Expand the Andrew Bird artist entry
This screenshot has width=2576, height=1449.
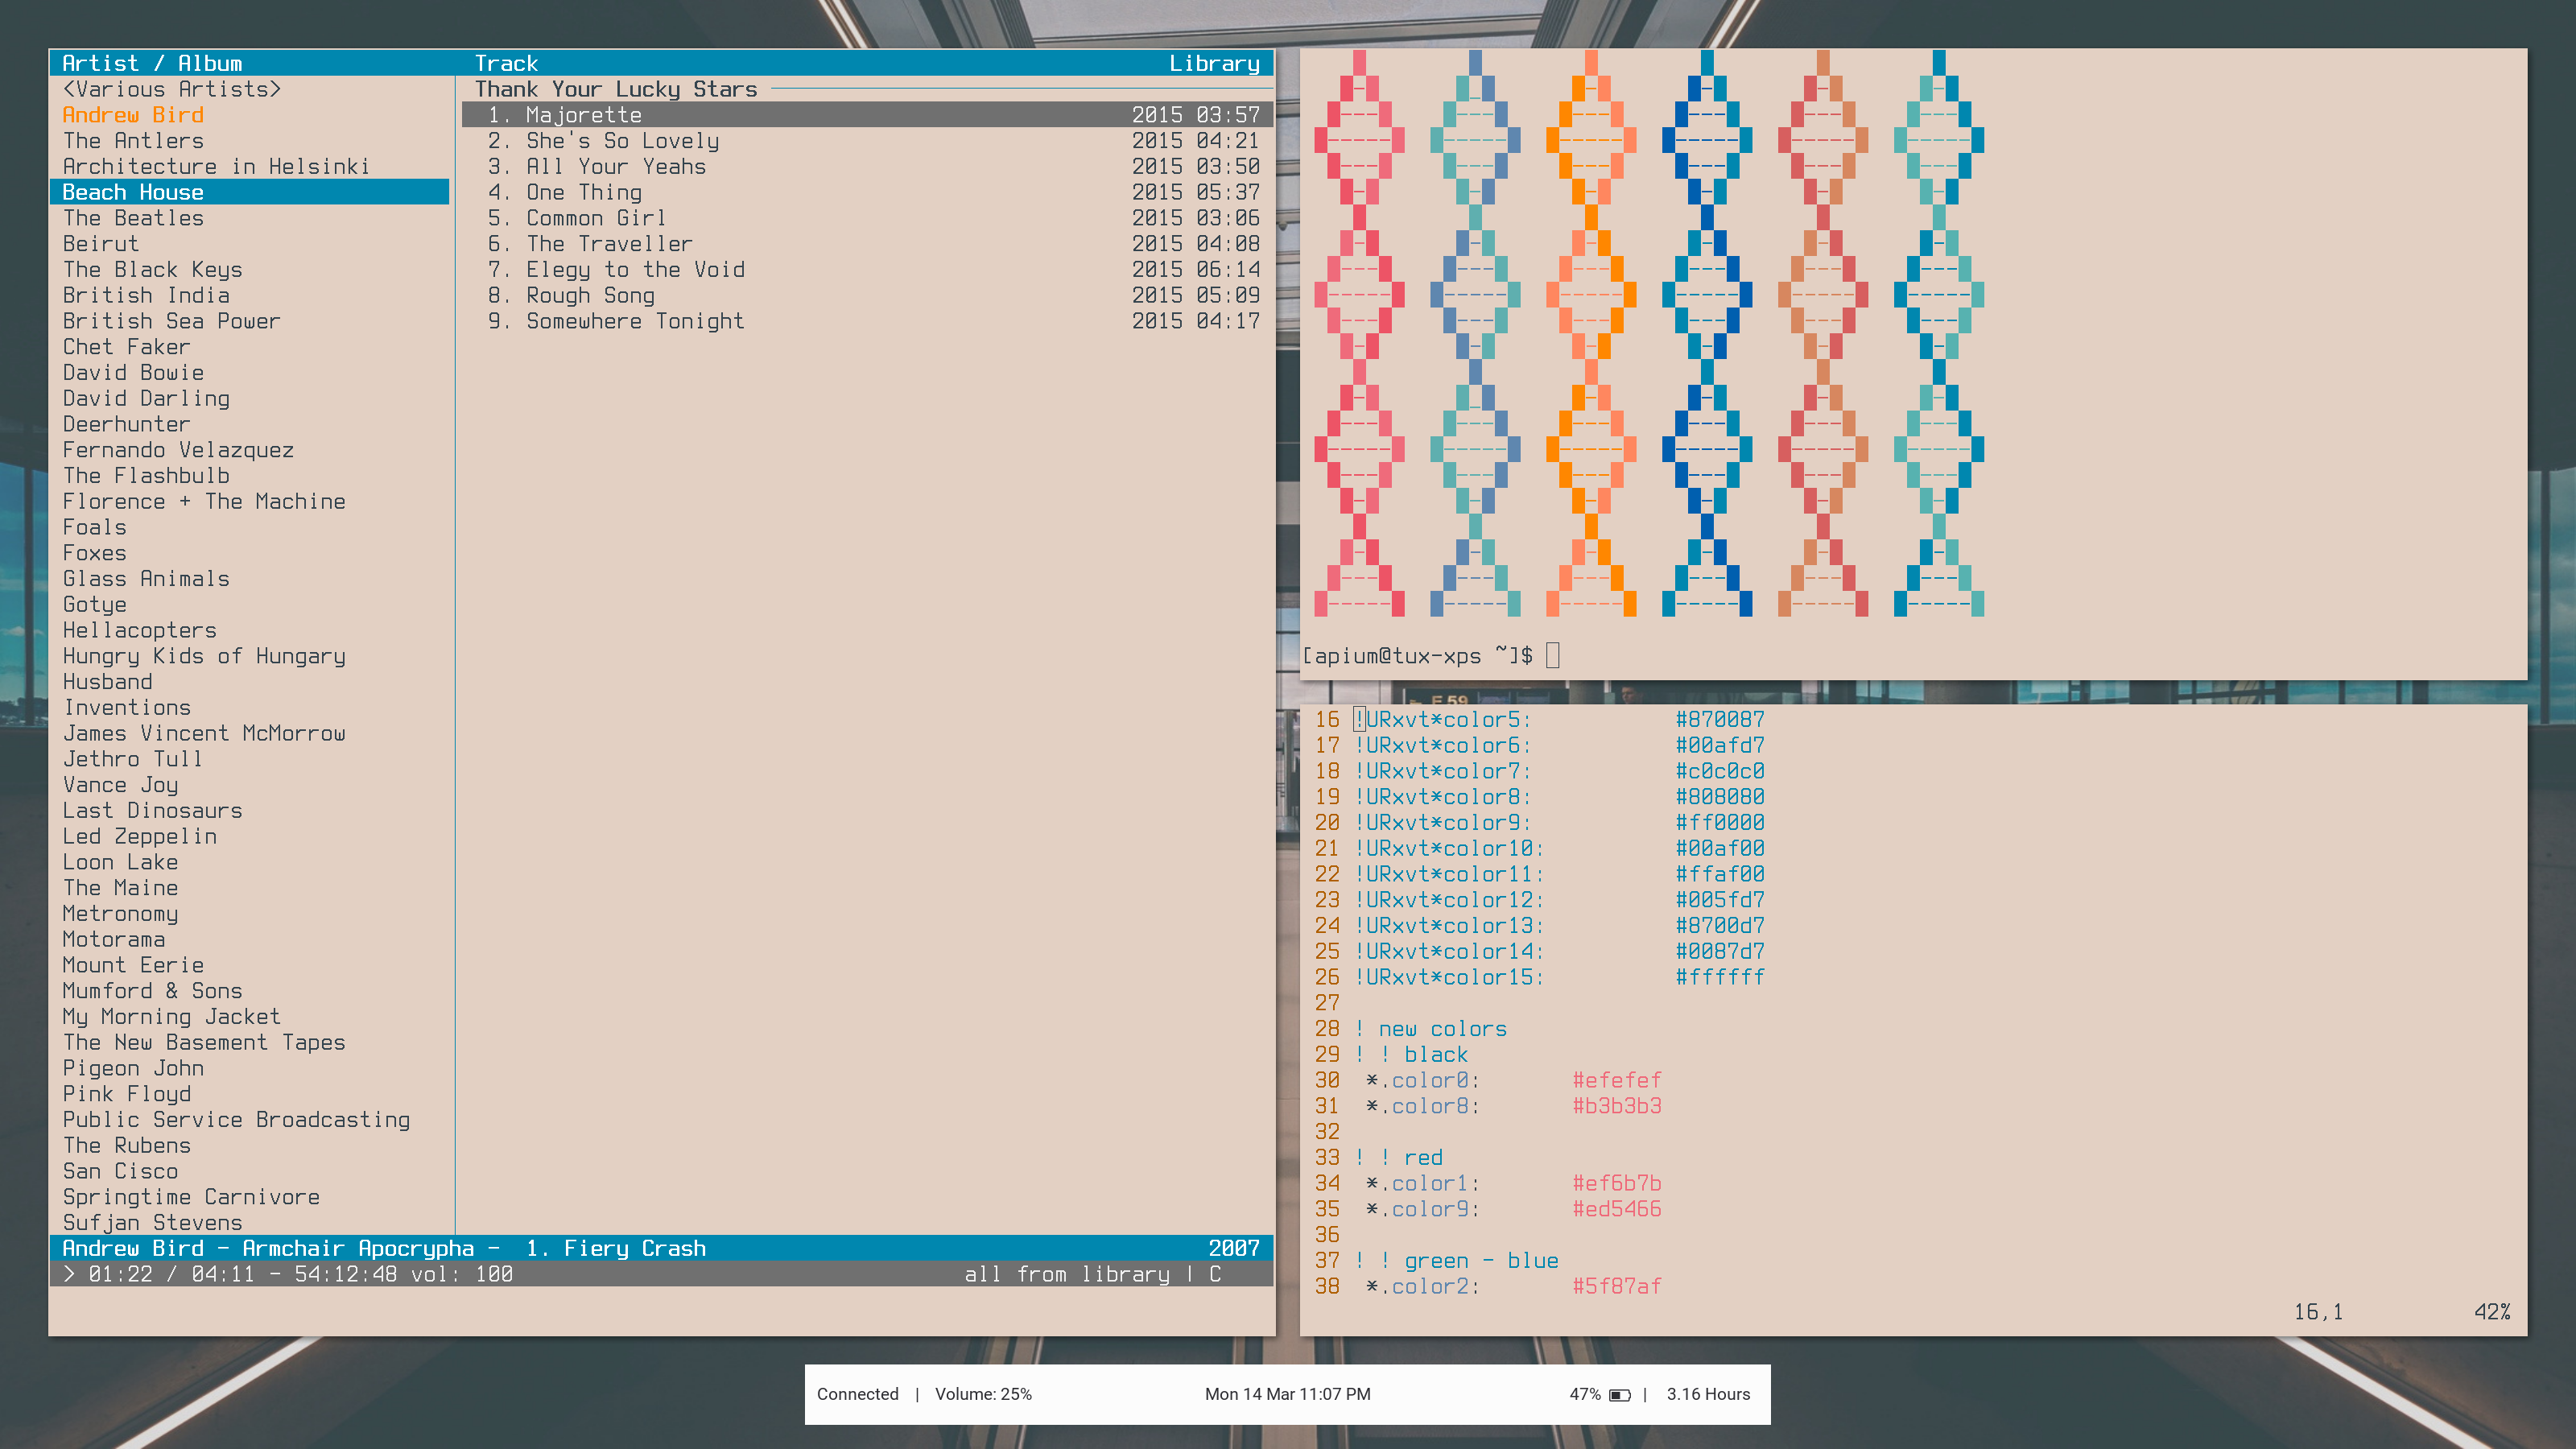133,115
